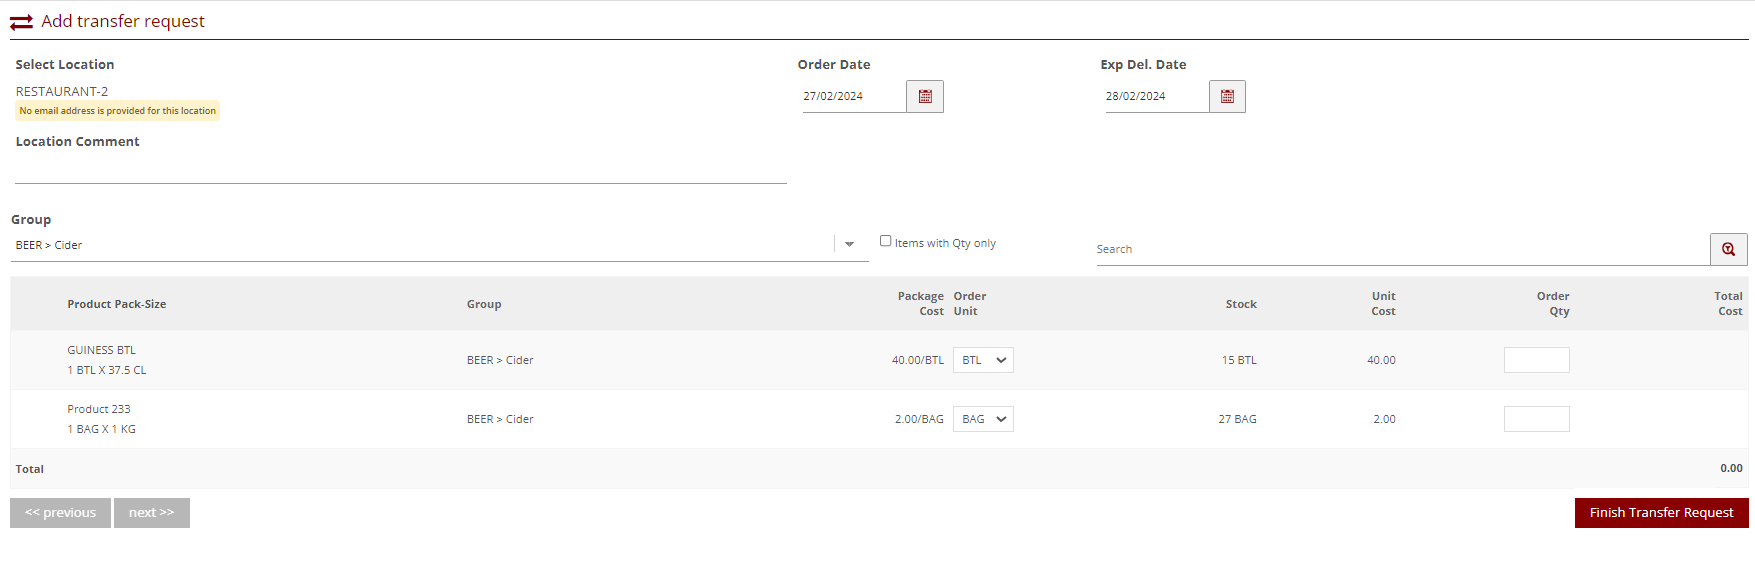Open the Exp Del. Date calendar picker
Viewport: 1755px width, 561px height.
click(1227, 97)
